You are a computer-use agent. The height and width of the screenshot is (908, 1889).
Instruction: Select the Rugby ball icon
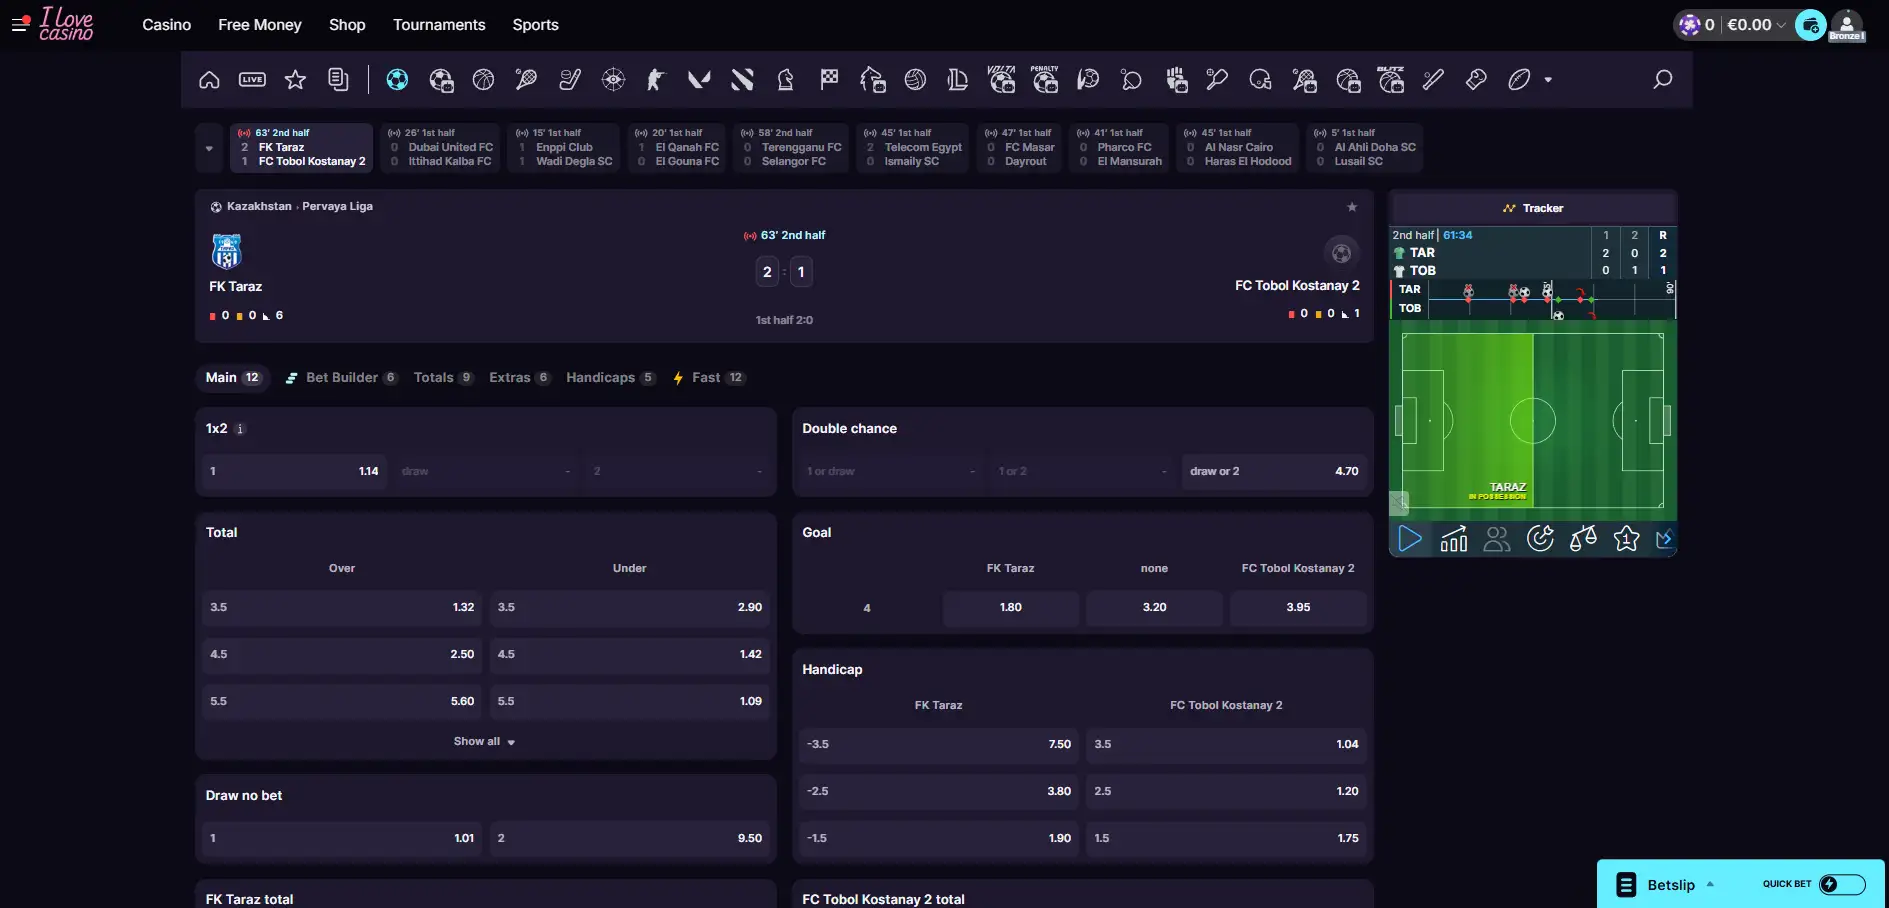click(x=1520, y=80)
